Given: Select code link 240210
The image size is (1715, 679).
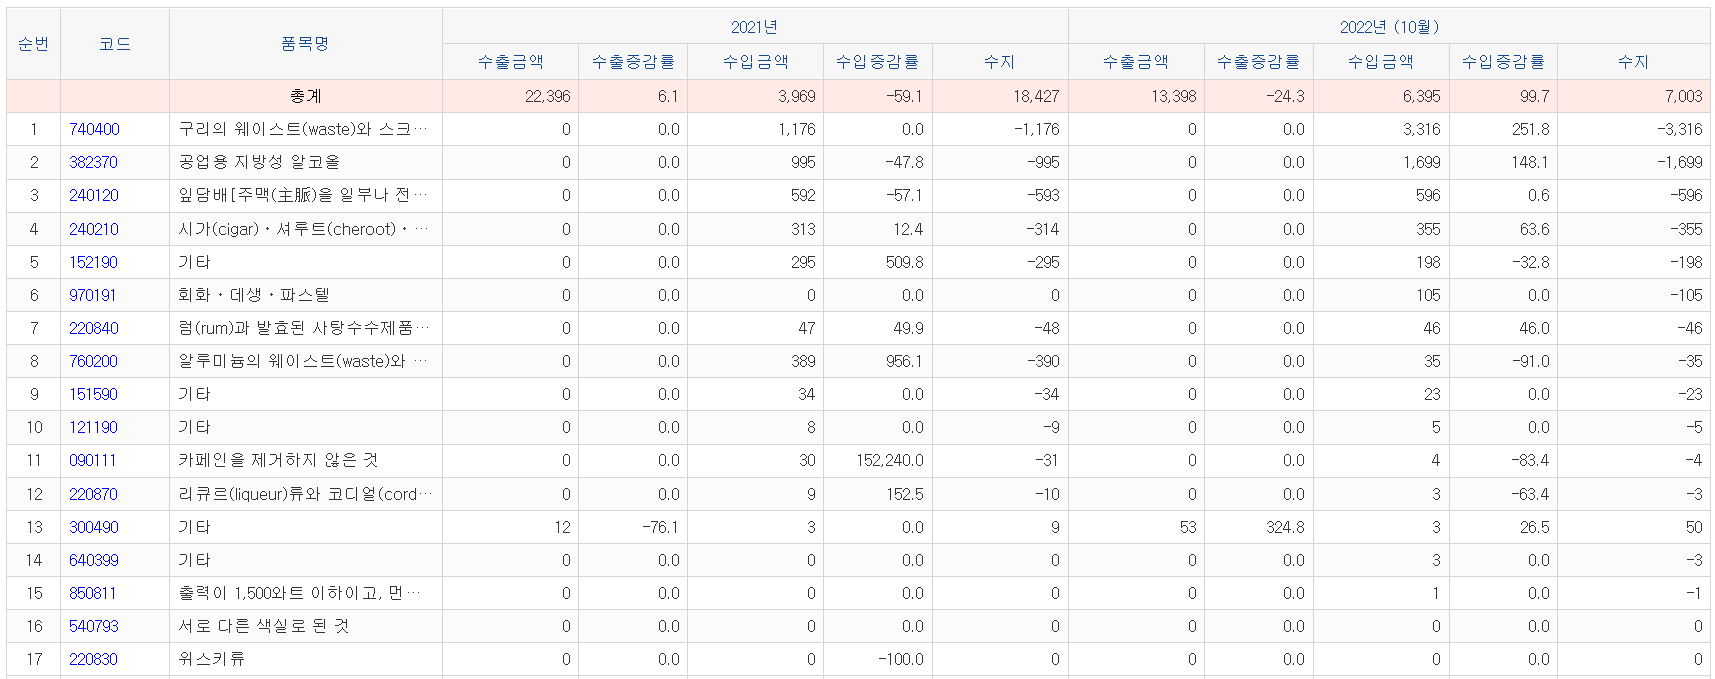Looking at the screenshot, I should pos(94,229).
